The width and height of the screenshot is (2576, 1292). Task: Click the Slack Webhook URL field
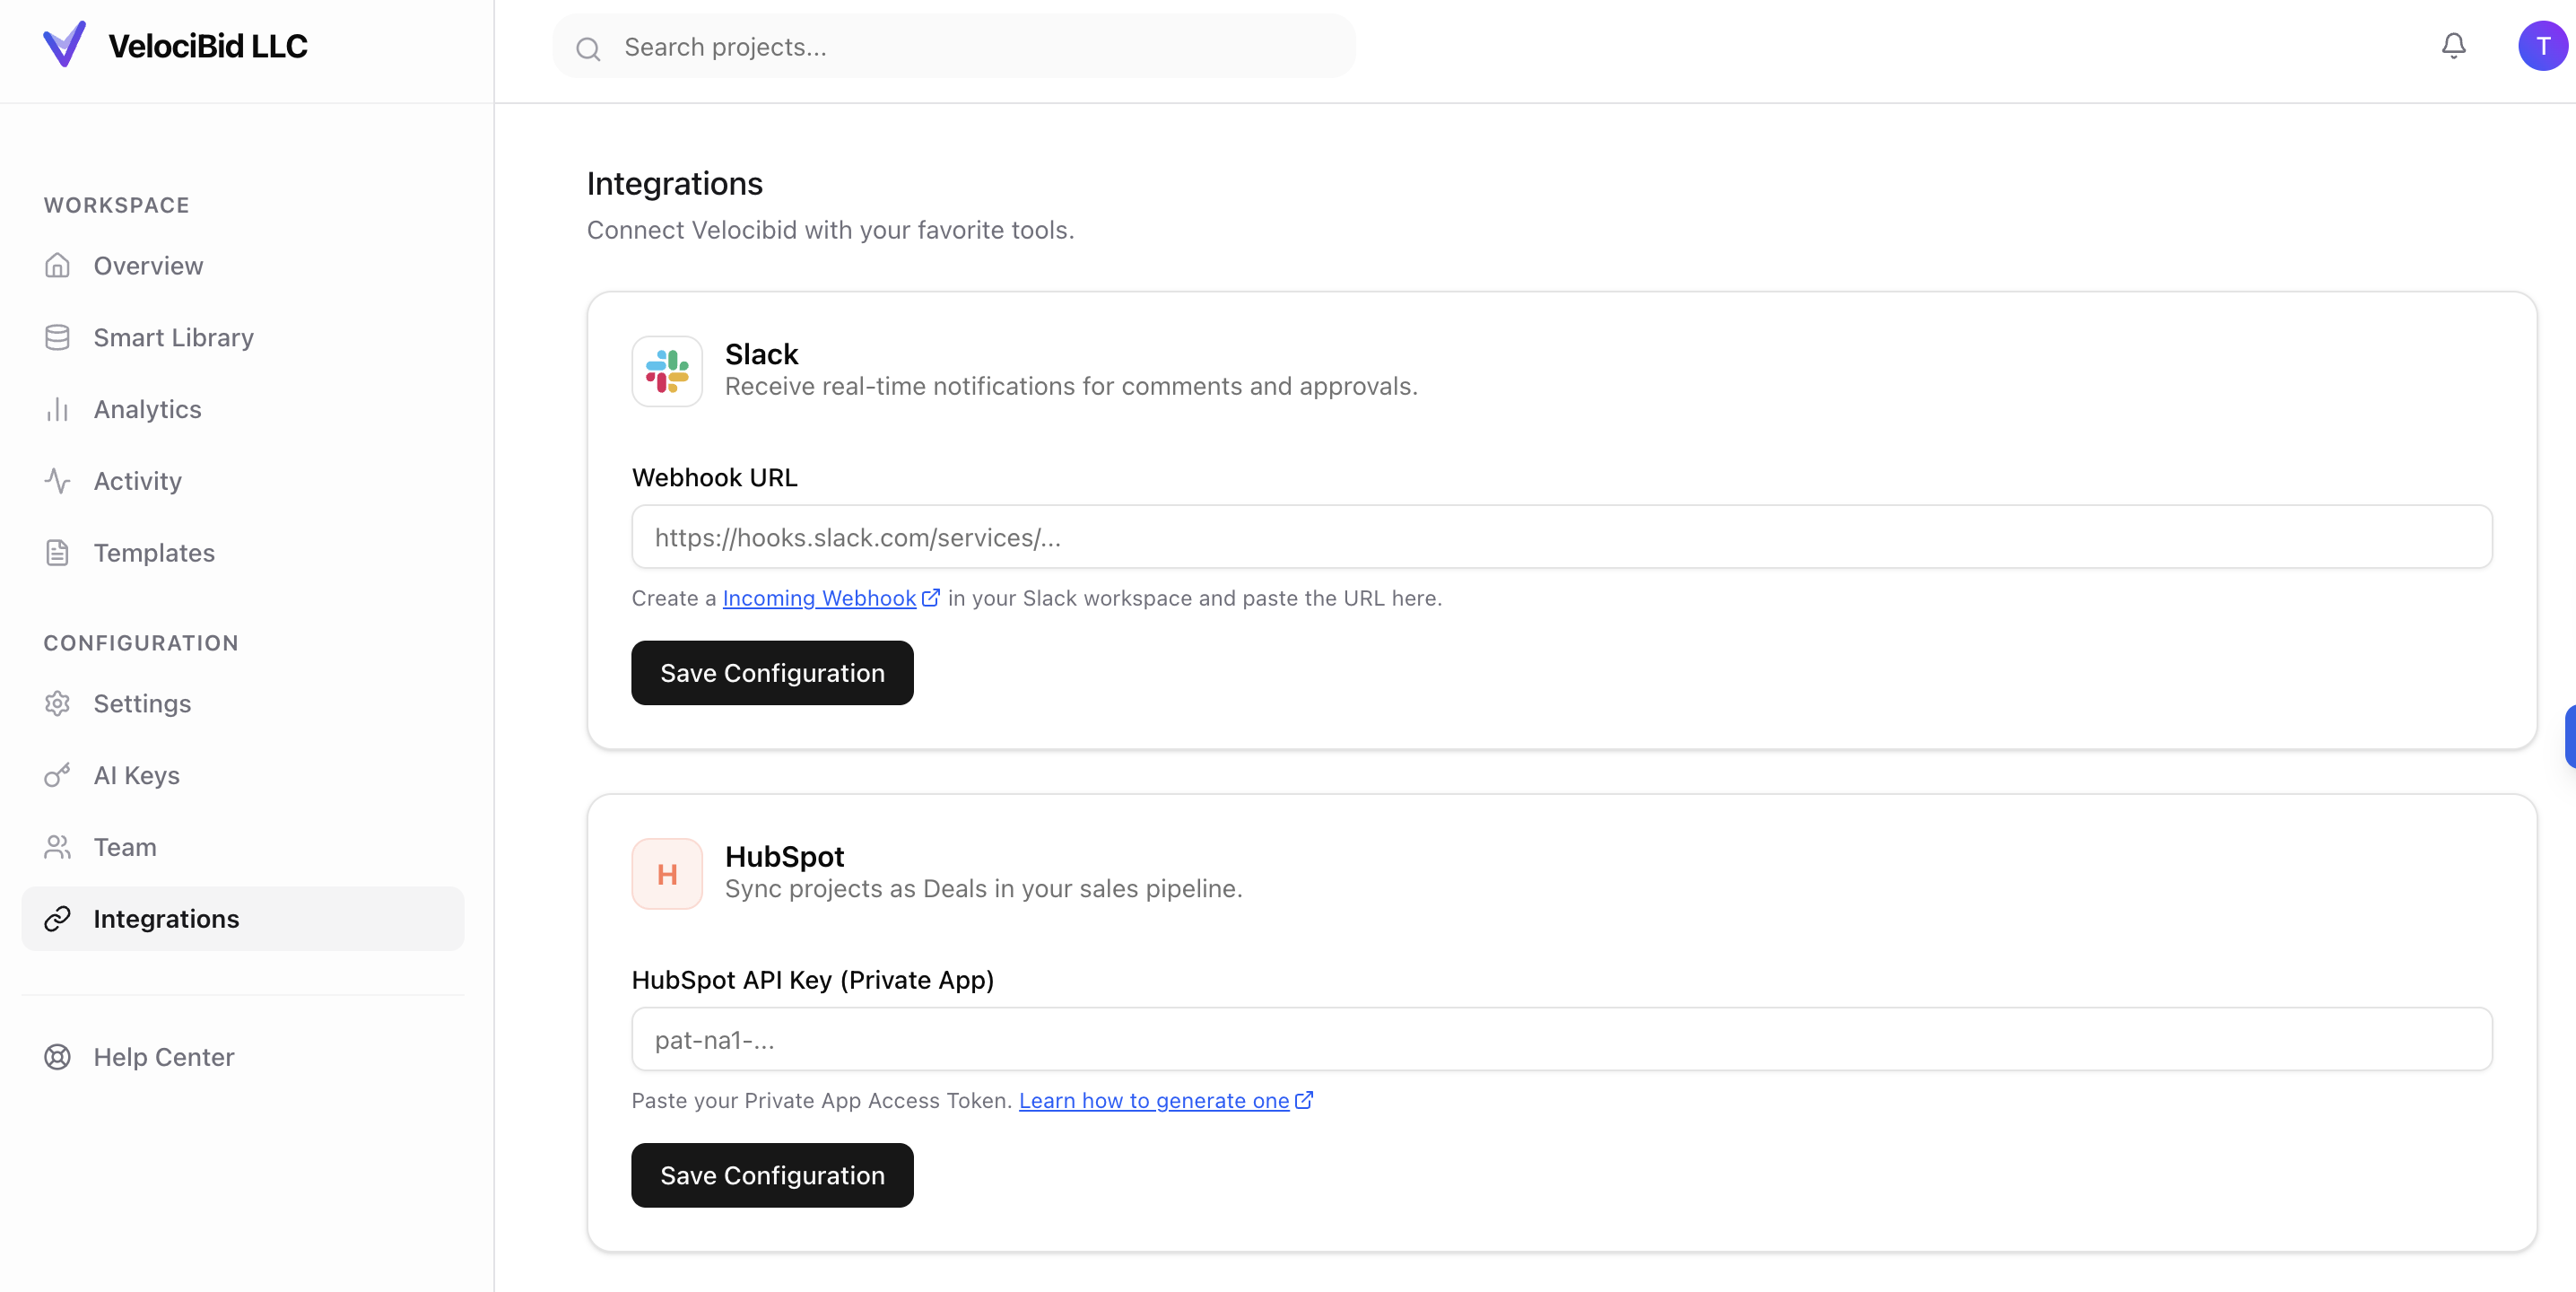(x=1561, y=537)
